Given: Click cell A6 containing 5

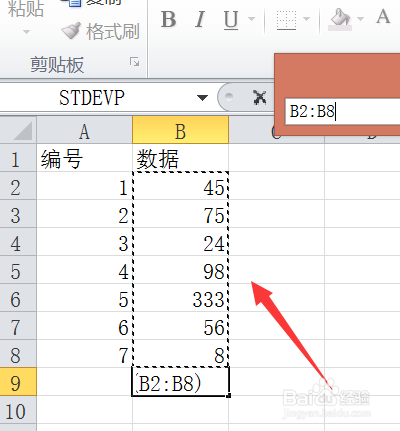Looking at the screenshot, I should (84, 298).
